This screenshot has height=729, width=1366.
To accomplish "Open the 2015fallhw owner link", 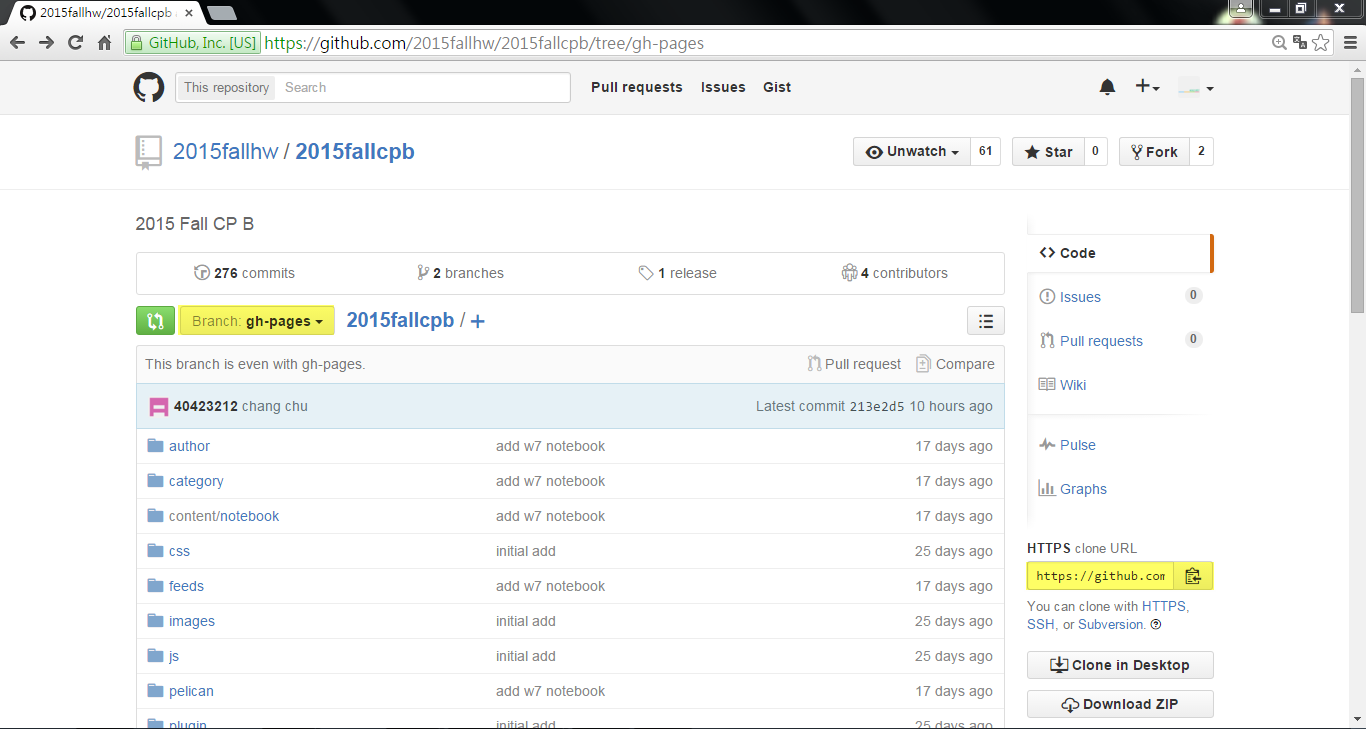I will [225, 152].
